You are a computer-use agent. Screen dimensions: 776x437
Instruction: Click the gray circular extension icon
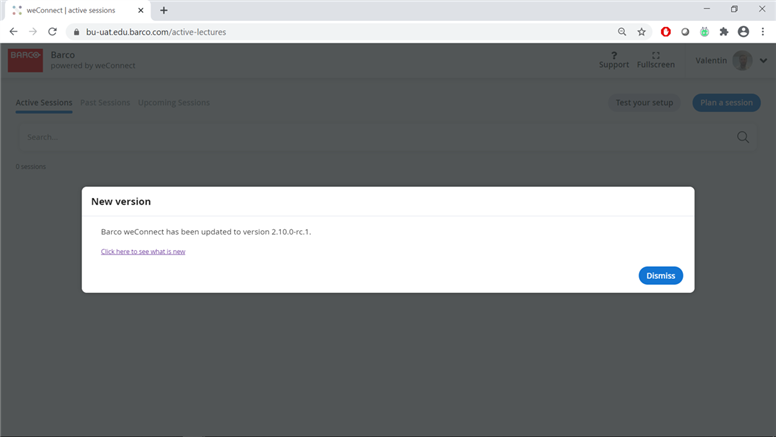click(685, 32)
